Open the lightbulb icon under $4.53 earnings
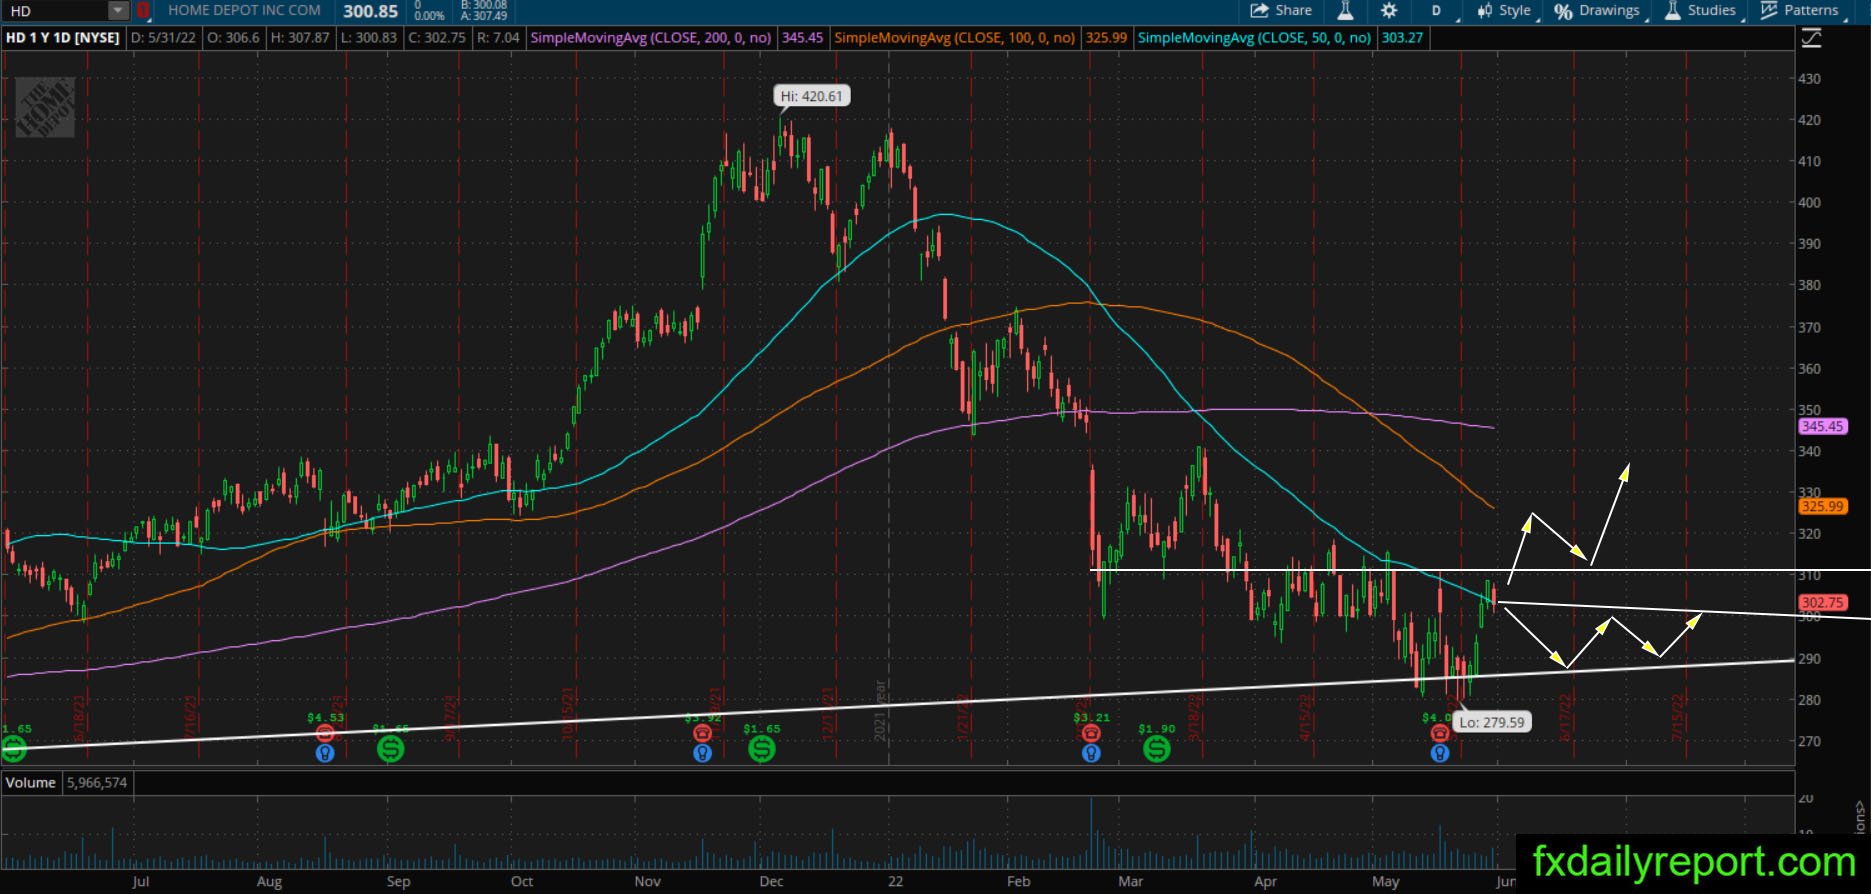This screenshot has width=1871, height=894. [x=324, y=753]
